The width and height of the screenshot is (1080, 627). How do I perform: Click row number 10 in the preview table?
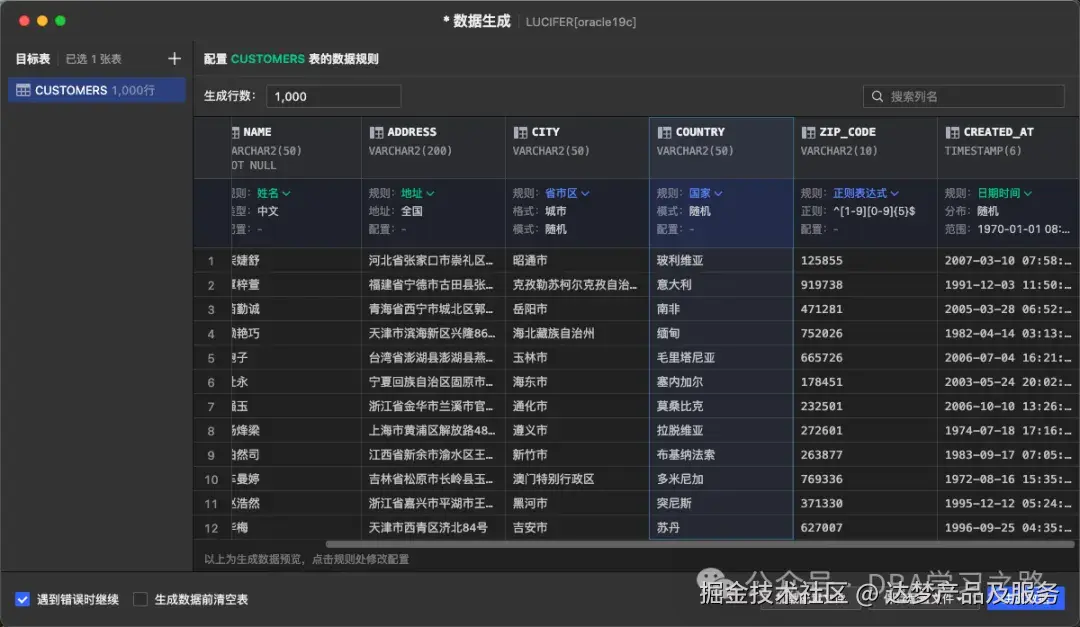pyautogui.click(x=211, y=480)
